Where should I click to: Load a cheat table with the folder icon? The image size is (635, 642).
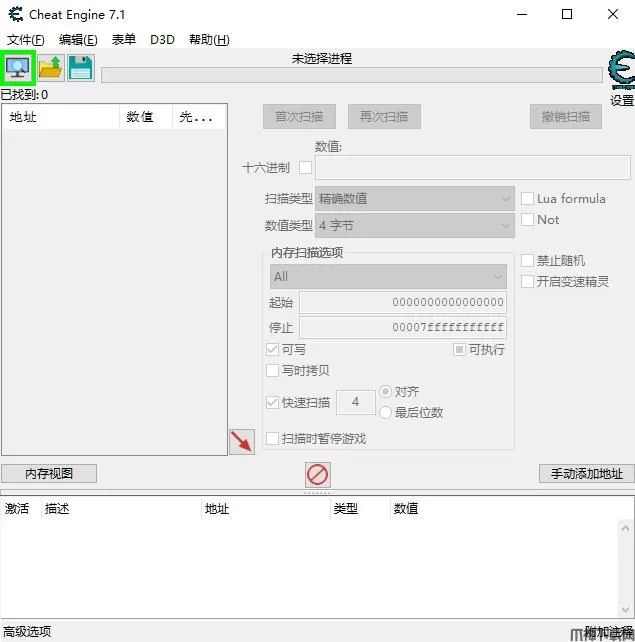coord(51,68)
